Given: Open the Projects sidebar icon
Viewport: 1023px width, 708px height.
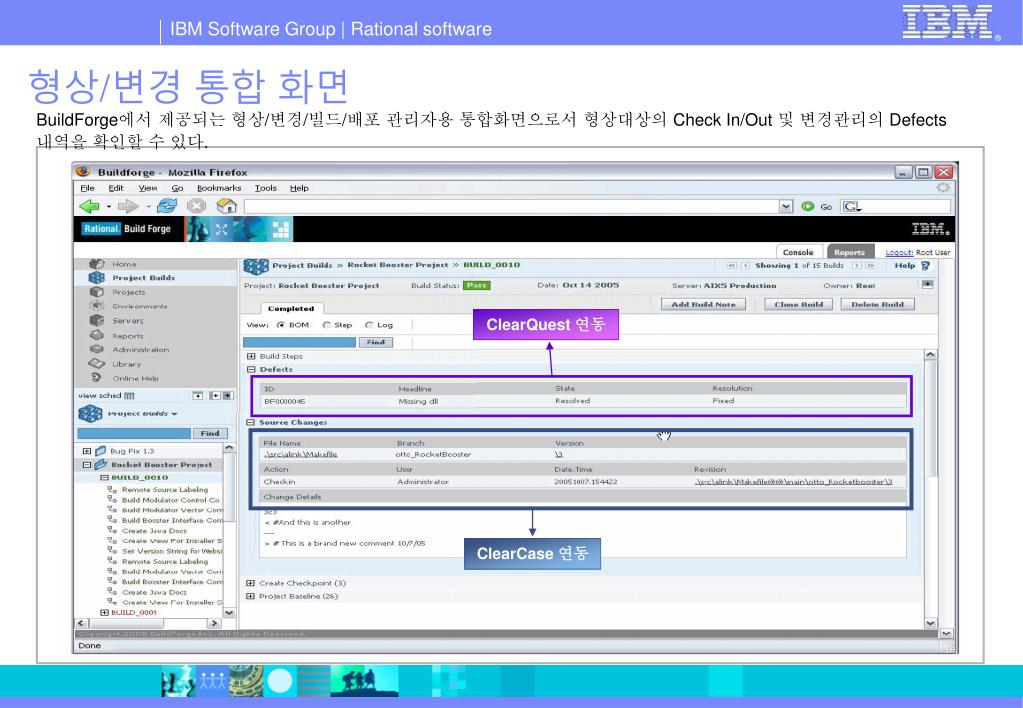Looking at the screenshot, I should pos(97,292).
